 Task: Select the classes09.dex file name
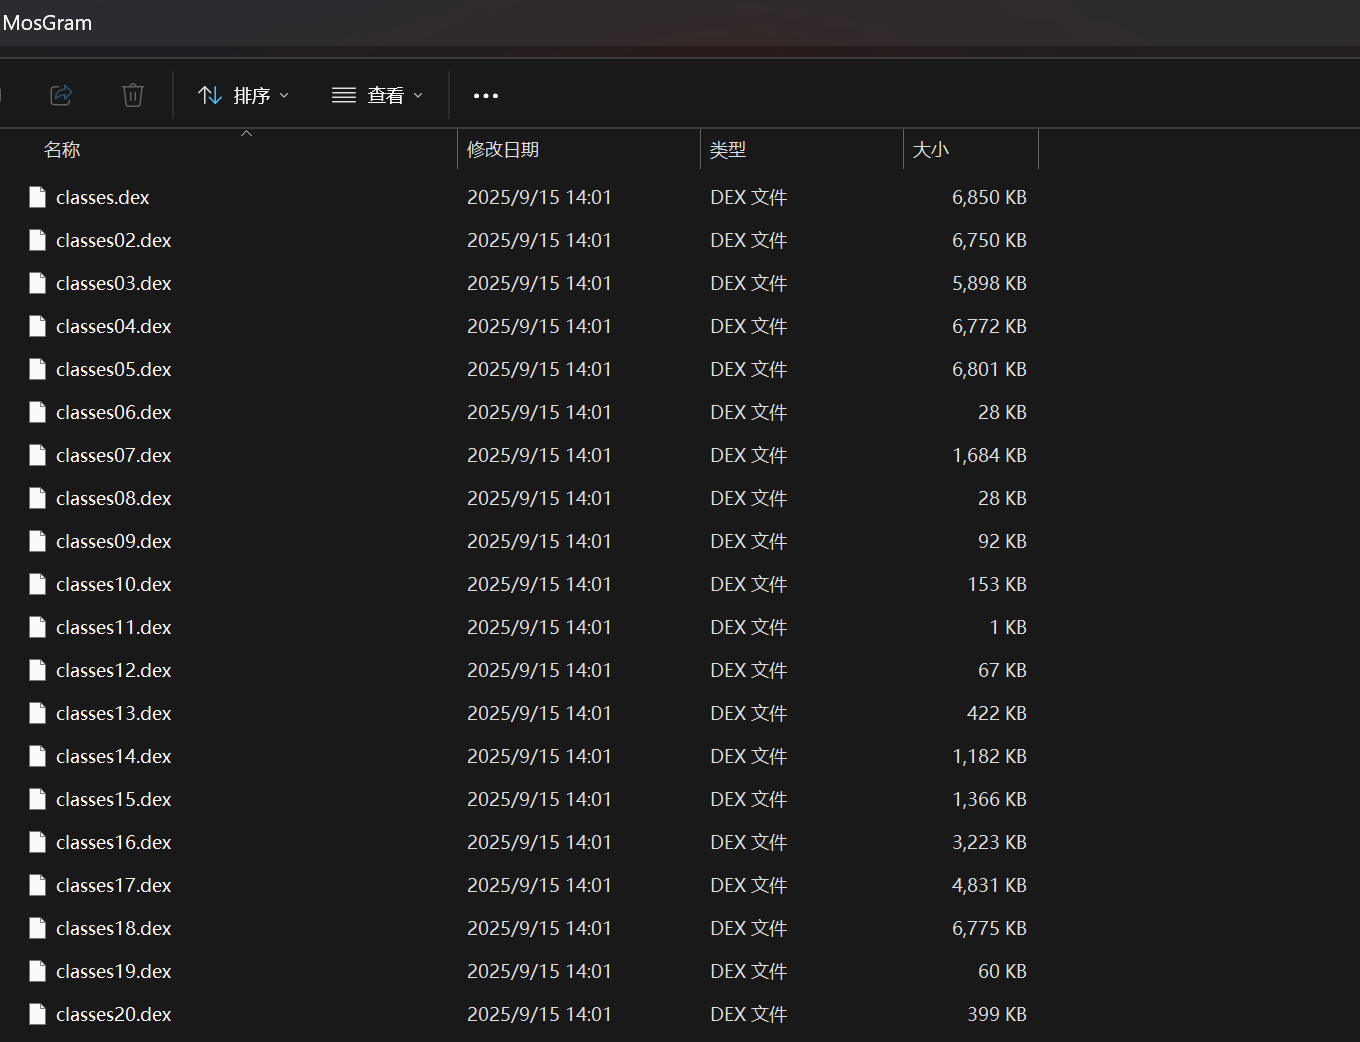click(x=114, y=541)
